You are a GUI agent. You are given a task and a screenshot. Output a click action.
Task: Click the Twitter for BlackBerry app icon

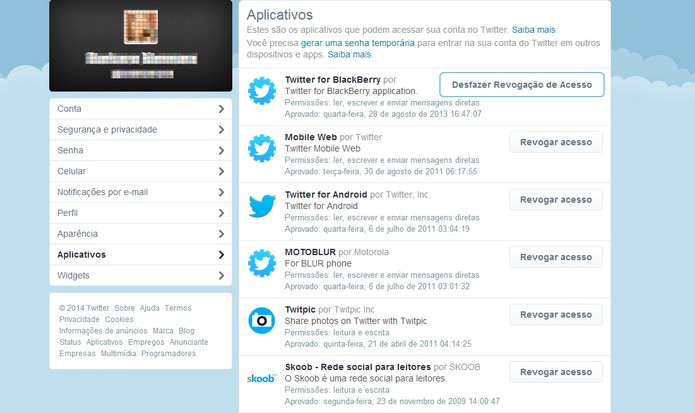click(262, 91)
